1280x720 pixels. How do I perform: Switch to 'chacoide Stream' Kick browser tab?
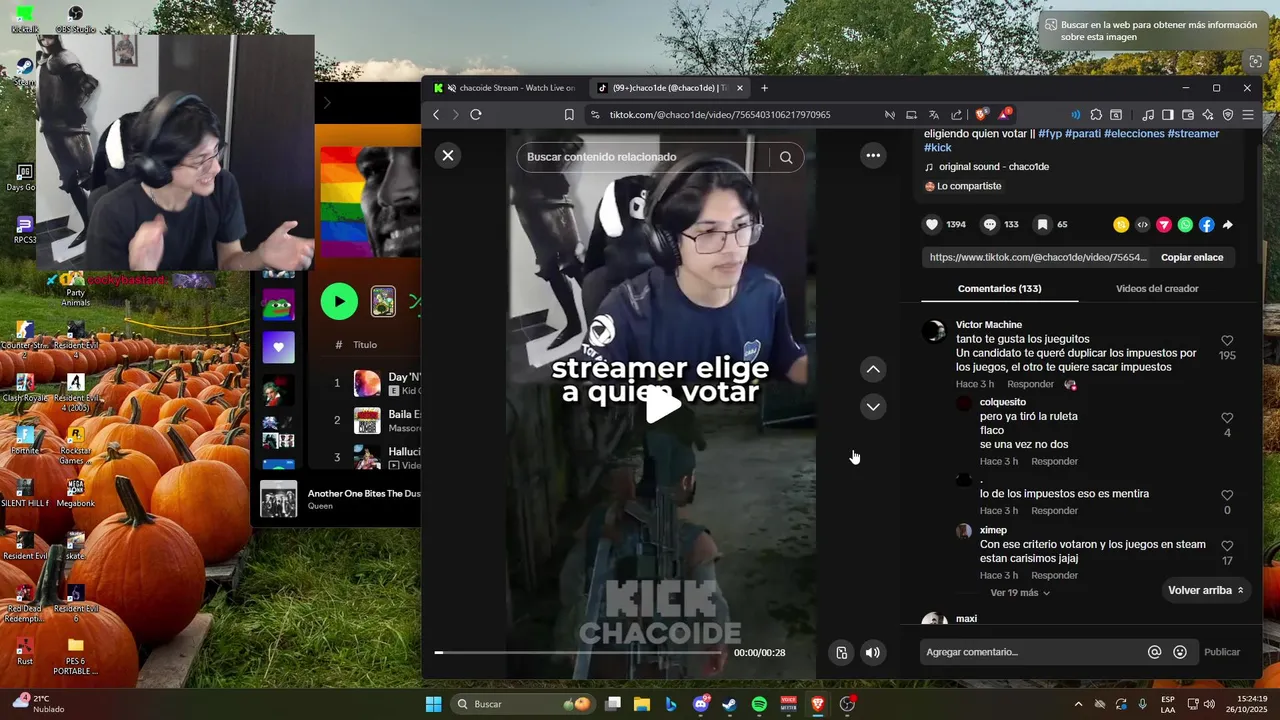click(x=507, y=88)
